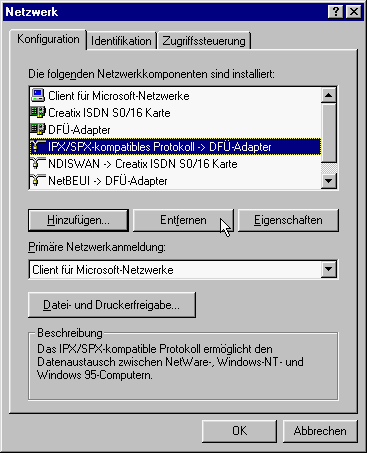
Task: Open Datei- und Druckerfreigabe... dialog
Action: click(112, 305)
